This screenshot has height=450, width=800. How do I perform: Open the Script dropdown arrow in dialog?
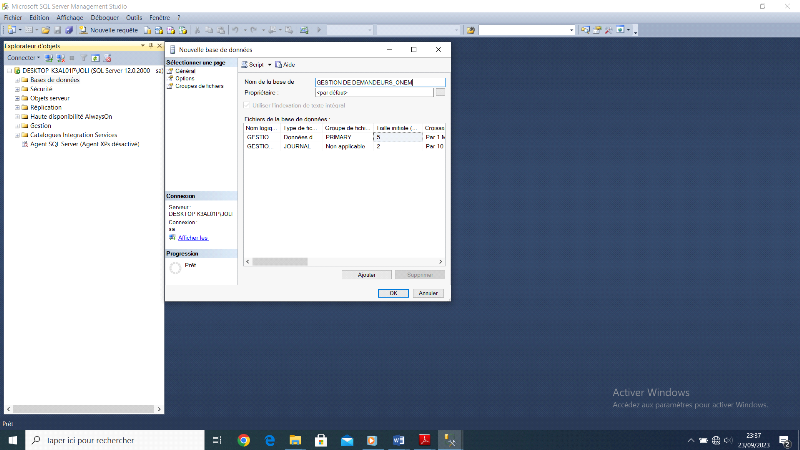click(x=269, y=65)
